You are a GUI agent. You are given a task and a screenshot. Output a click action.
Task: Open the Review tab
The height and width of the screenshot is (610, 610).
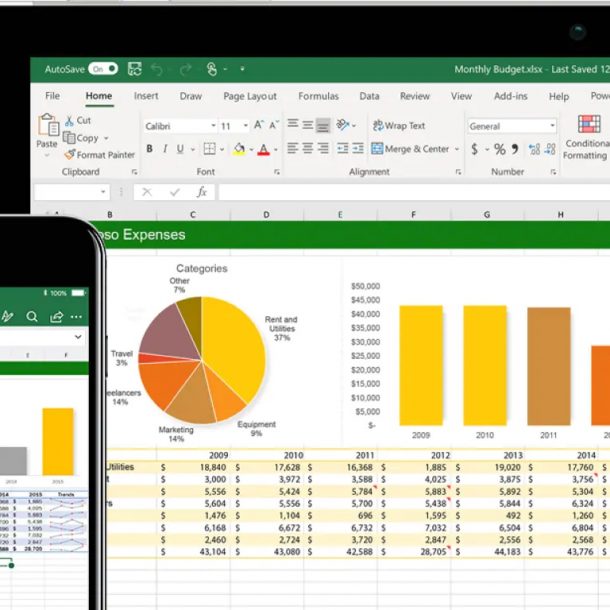[415, 96]
